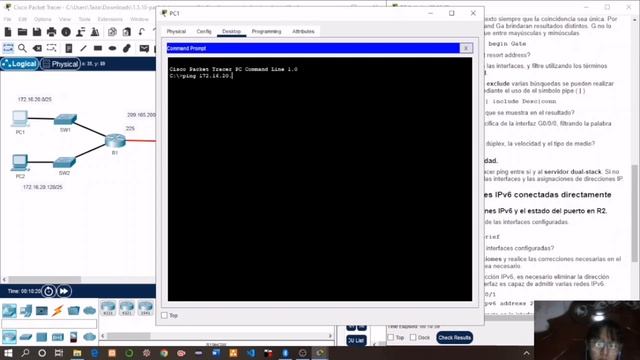
Task: Click the New file toolbar icon
Action: click(8, 32)
